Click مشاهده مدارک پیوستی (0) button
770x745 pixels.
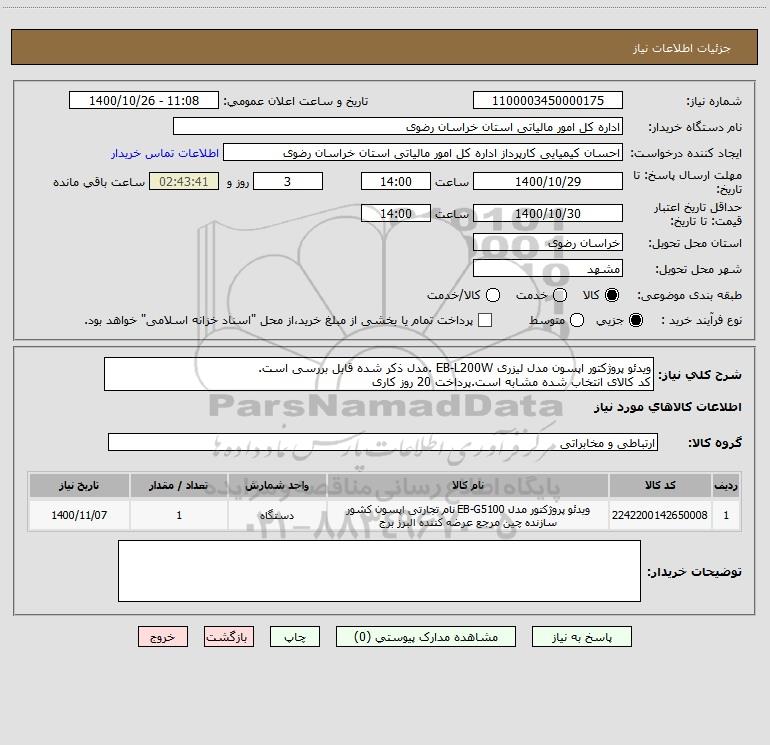pyautogui.click(x=426, y=636)
